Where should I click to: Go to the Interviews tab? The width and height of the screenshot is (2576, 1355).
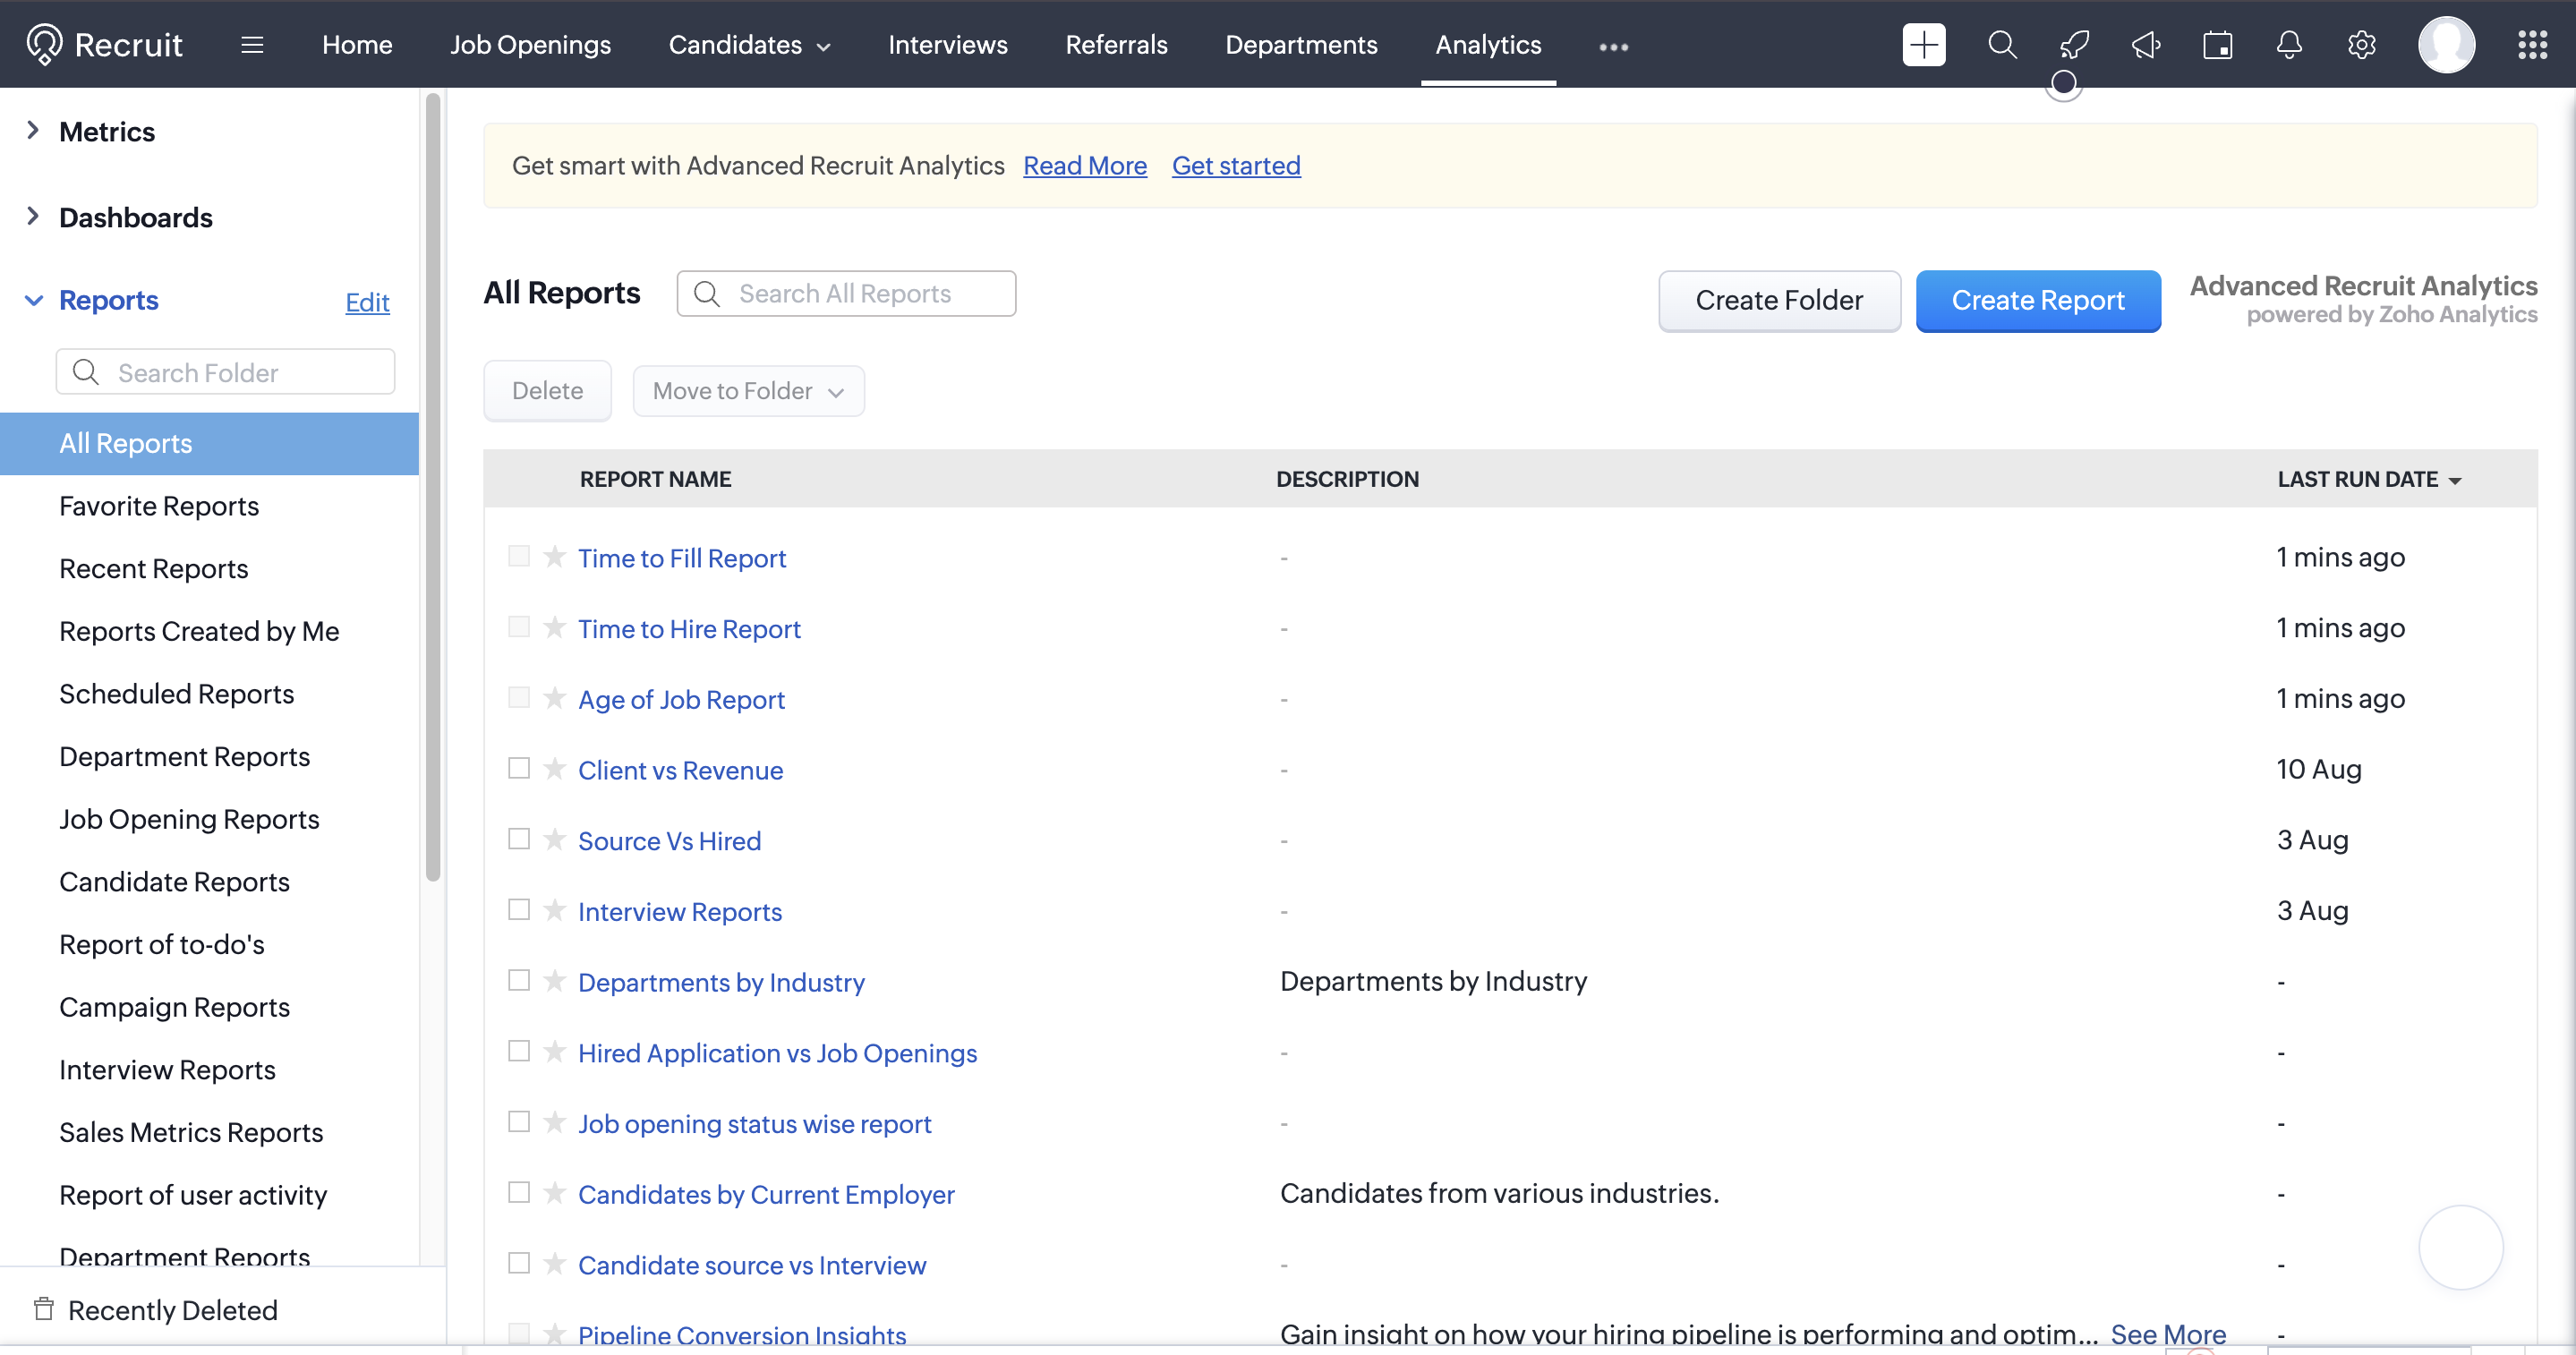[947, 45]
